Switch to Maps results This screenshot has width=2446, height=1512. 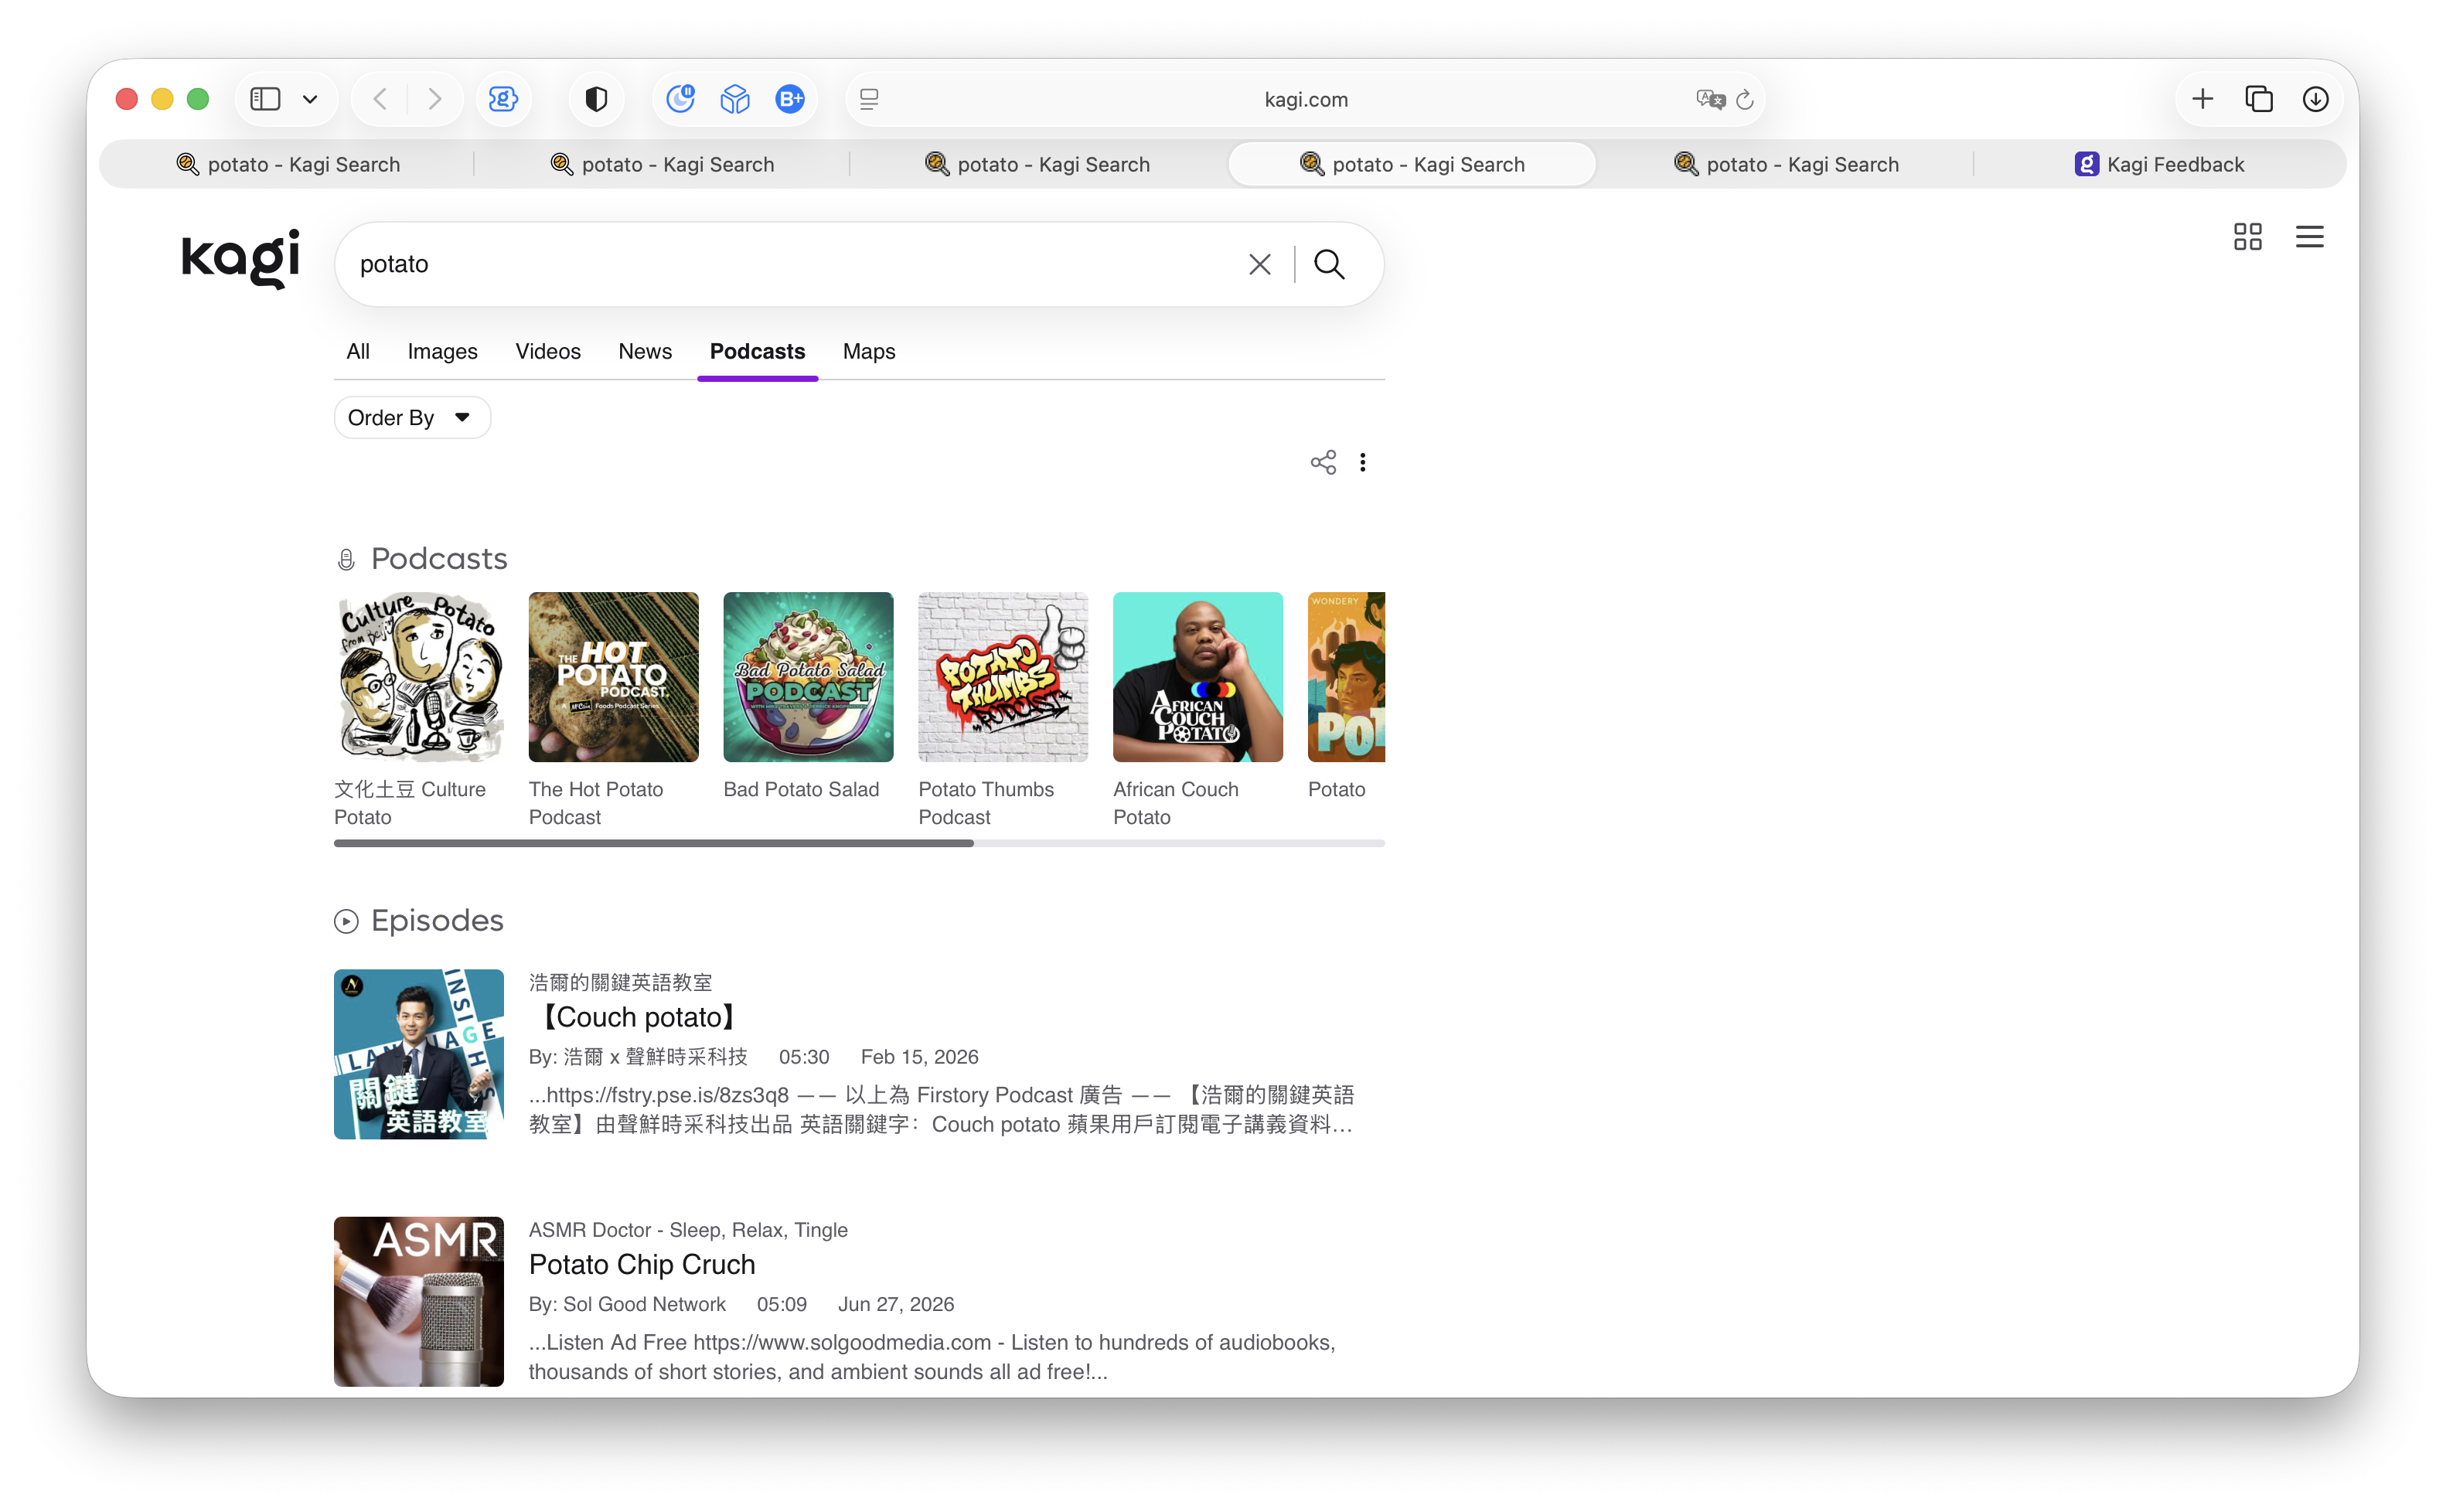click(869, 351)
